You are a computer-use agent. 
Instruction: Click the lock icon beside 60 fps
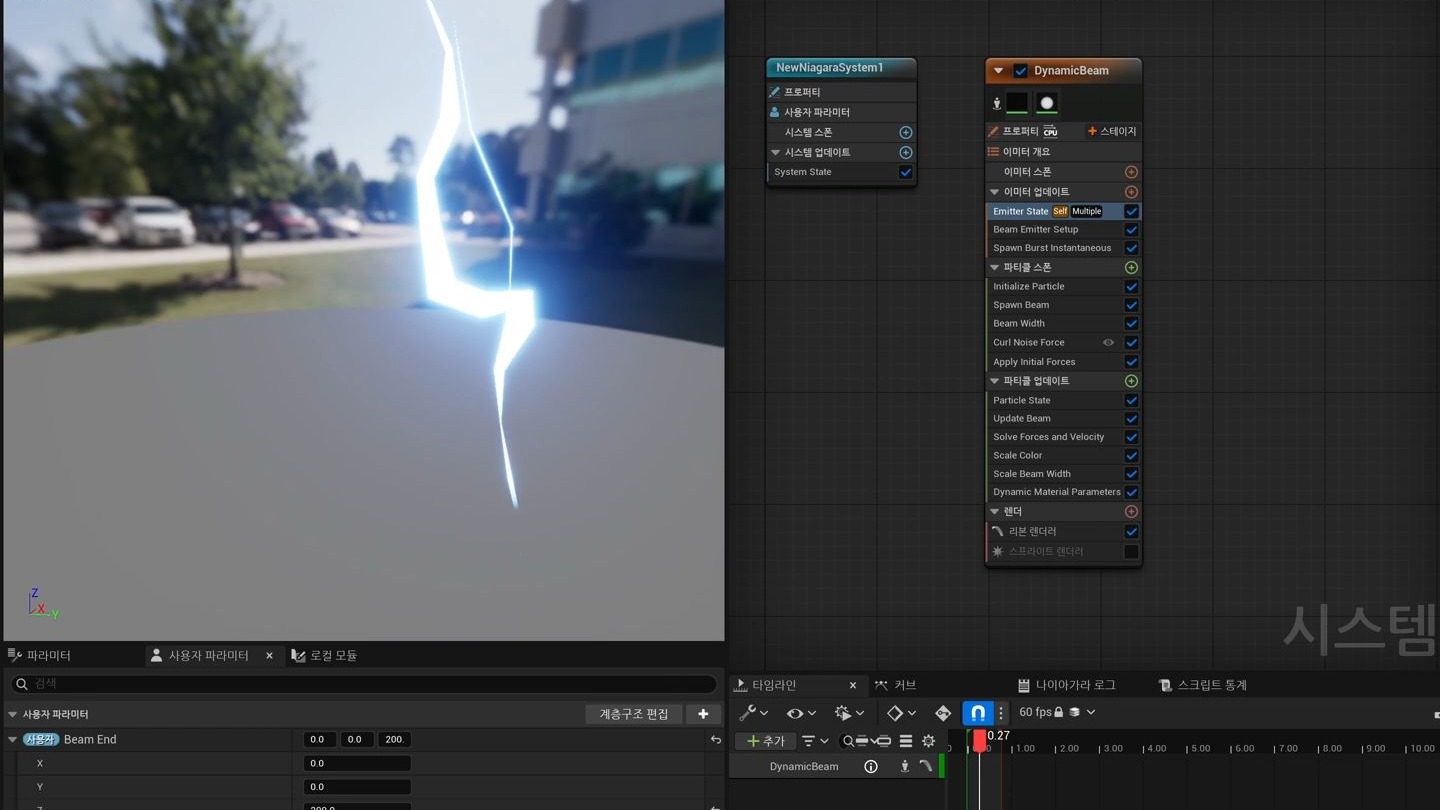point(1058,712)
